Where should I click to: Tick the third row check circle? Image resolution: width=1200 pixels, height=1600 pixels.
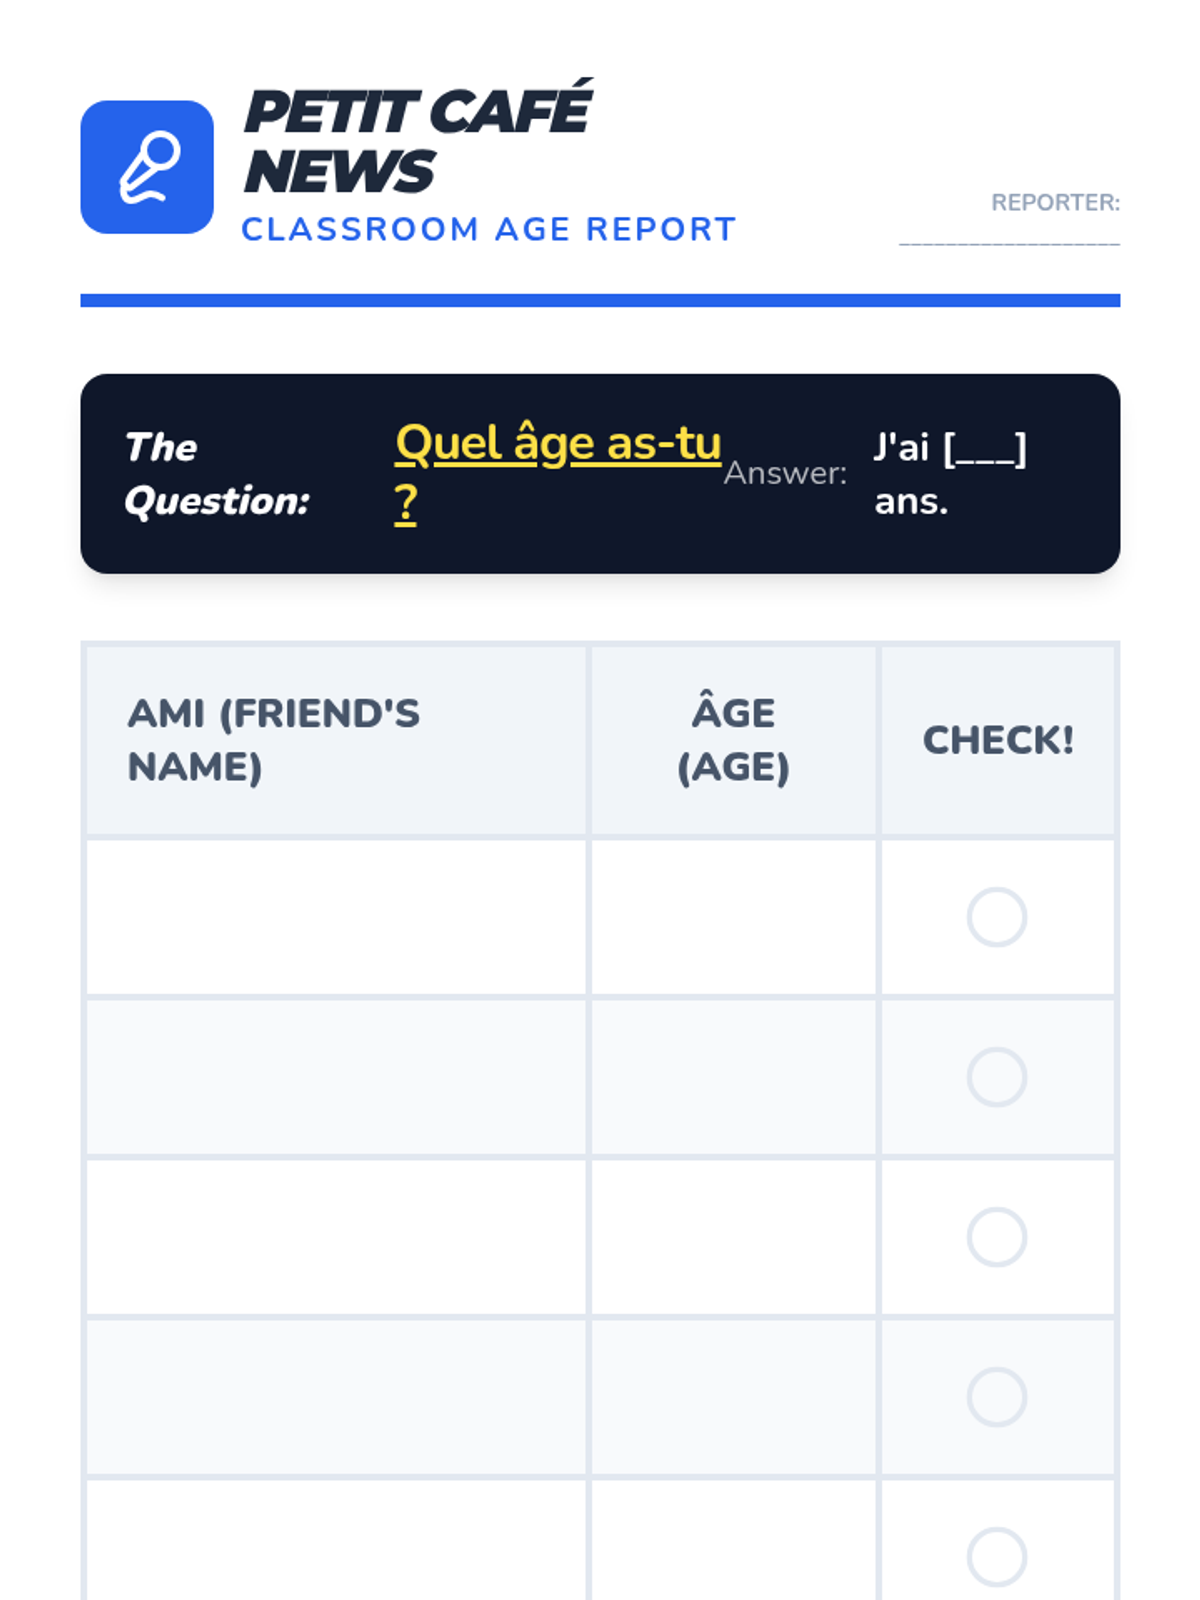(996, 1237)
